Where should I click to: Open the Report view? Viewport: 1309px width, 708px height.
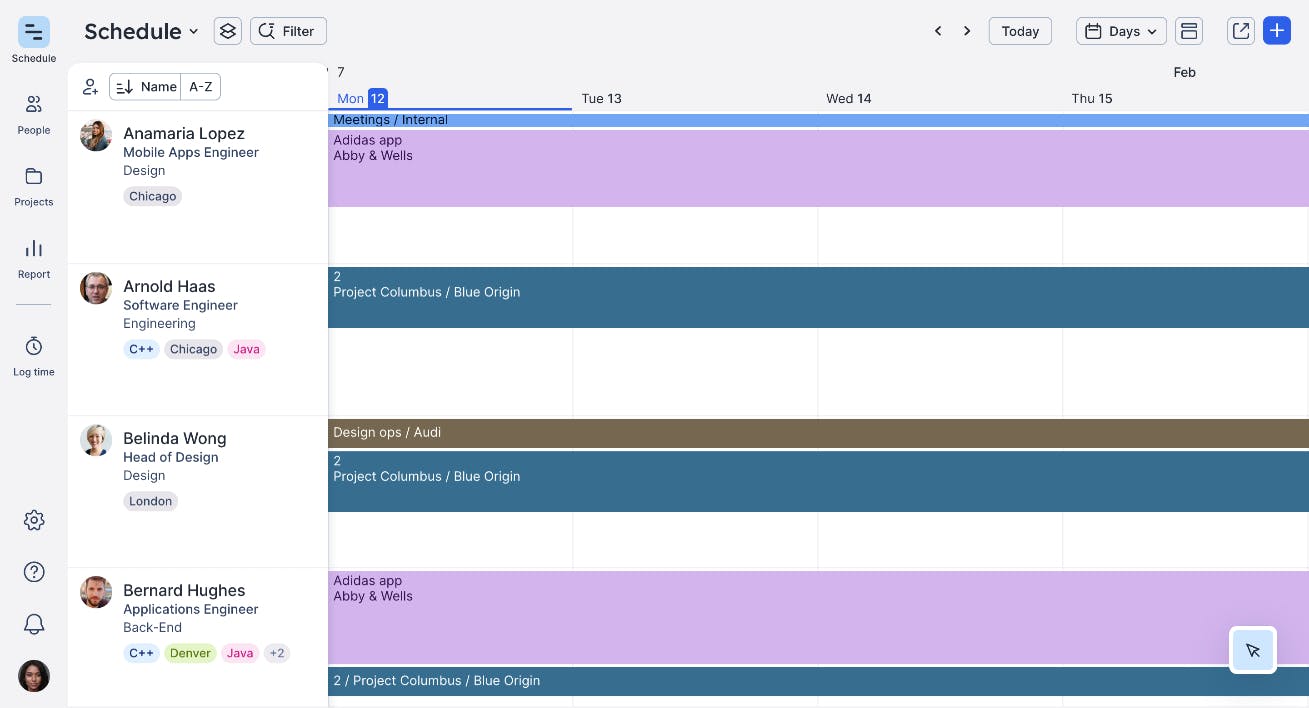pos(33,256)
